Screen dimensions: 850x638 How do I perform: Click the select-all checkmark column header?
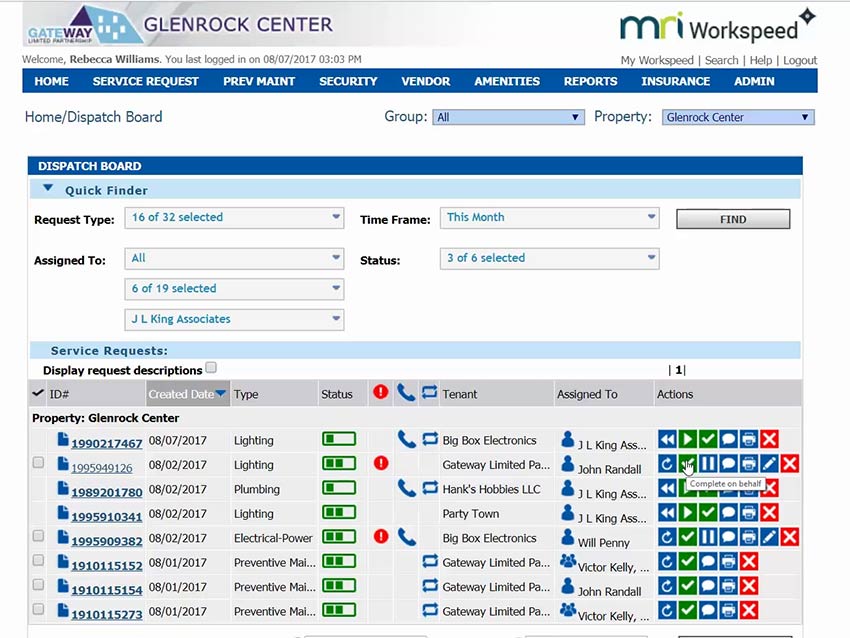coord(37,393)
